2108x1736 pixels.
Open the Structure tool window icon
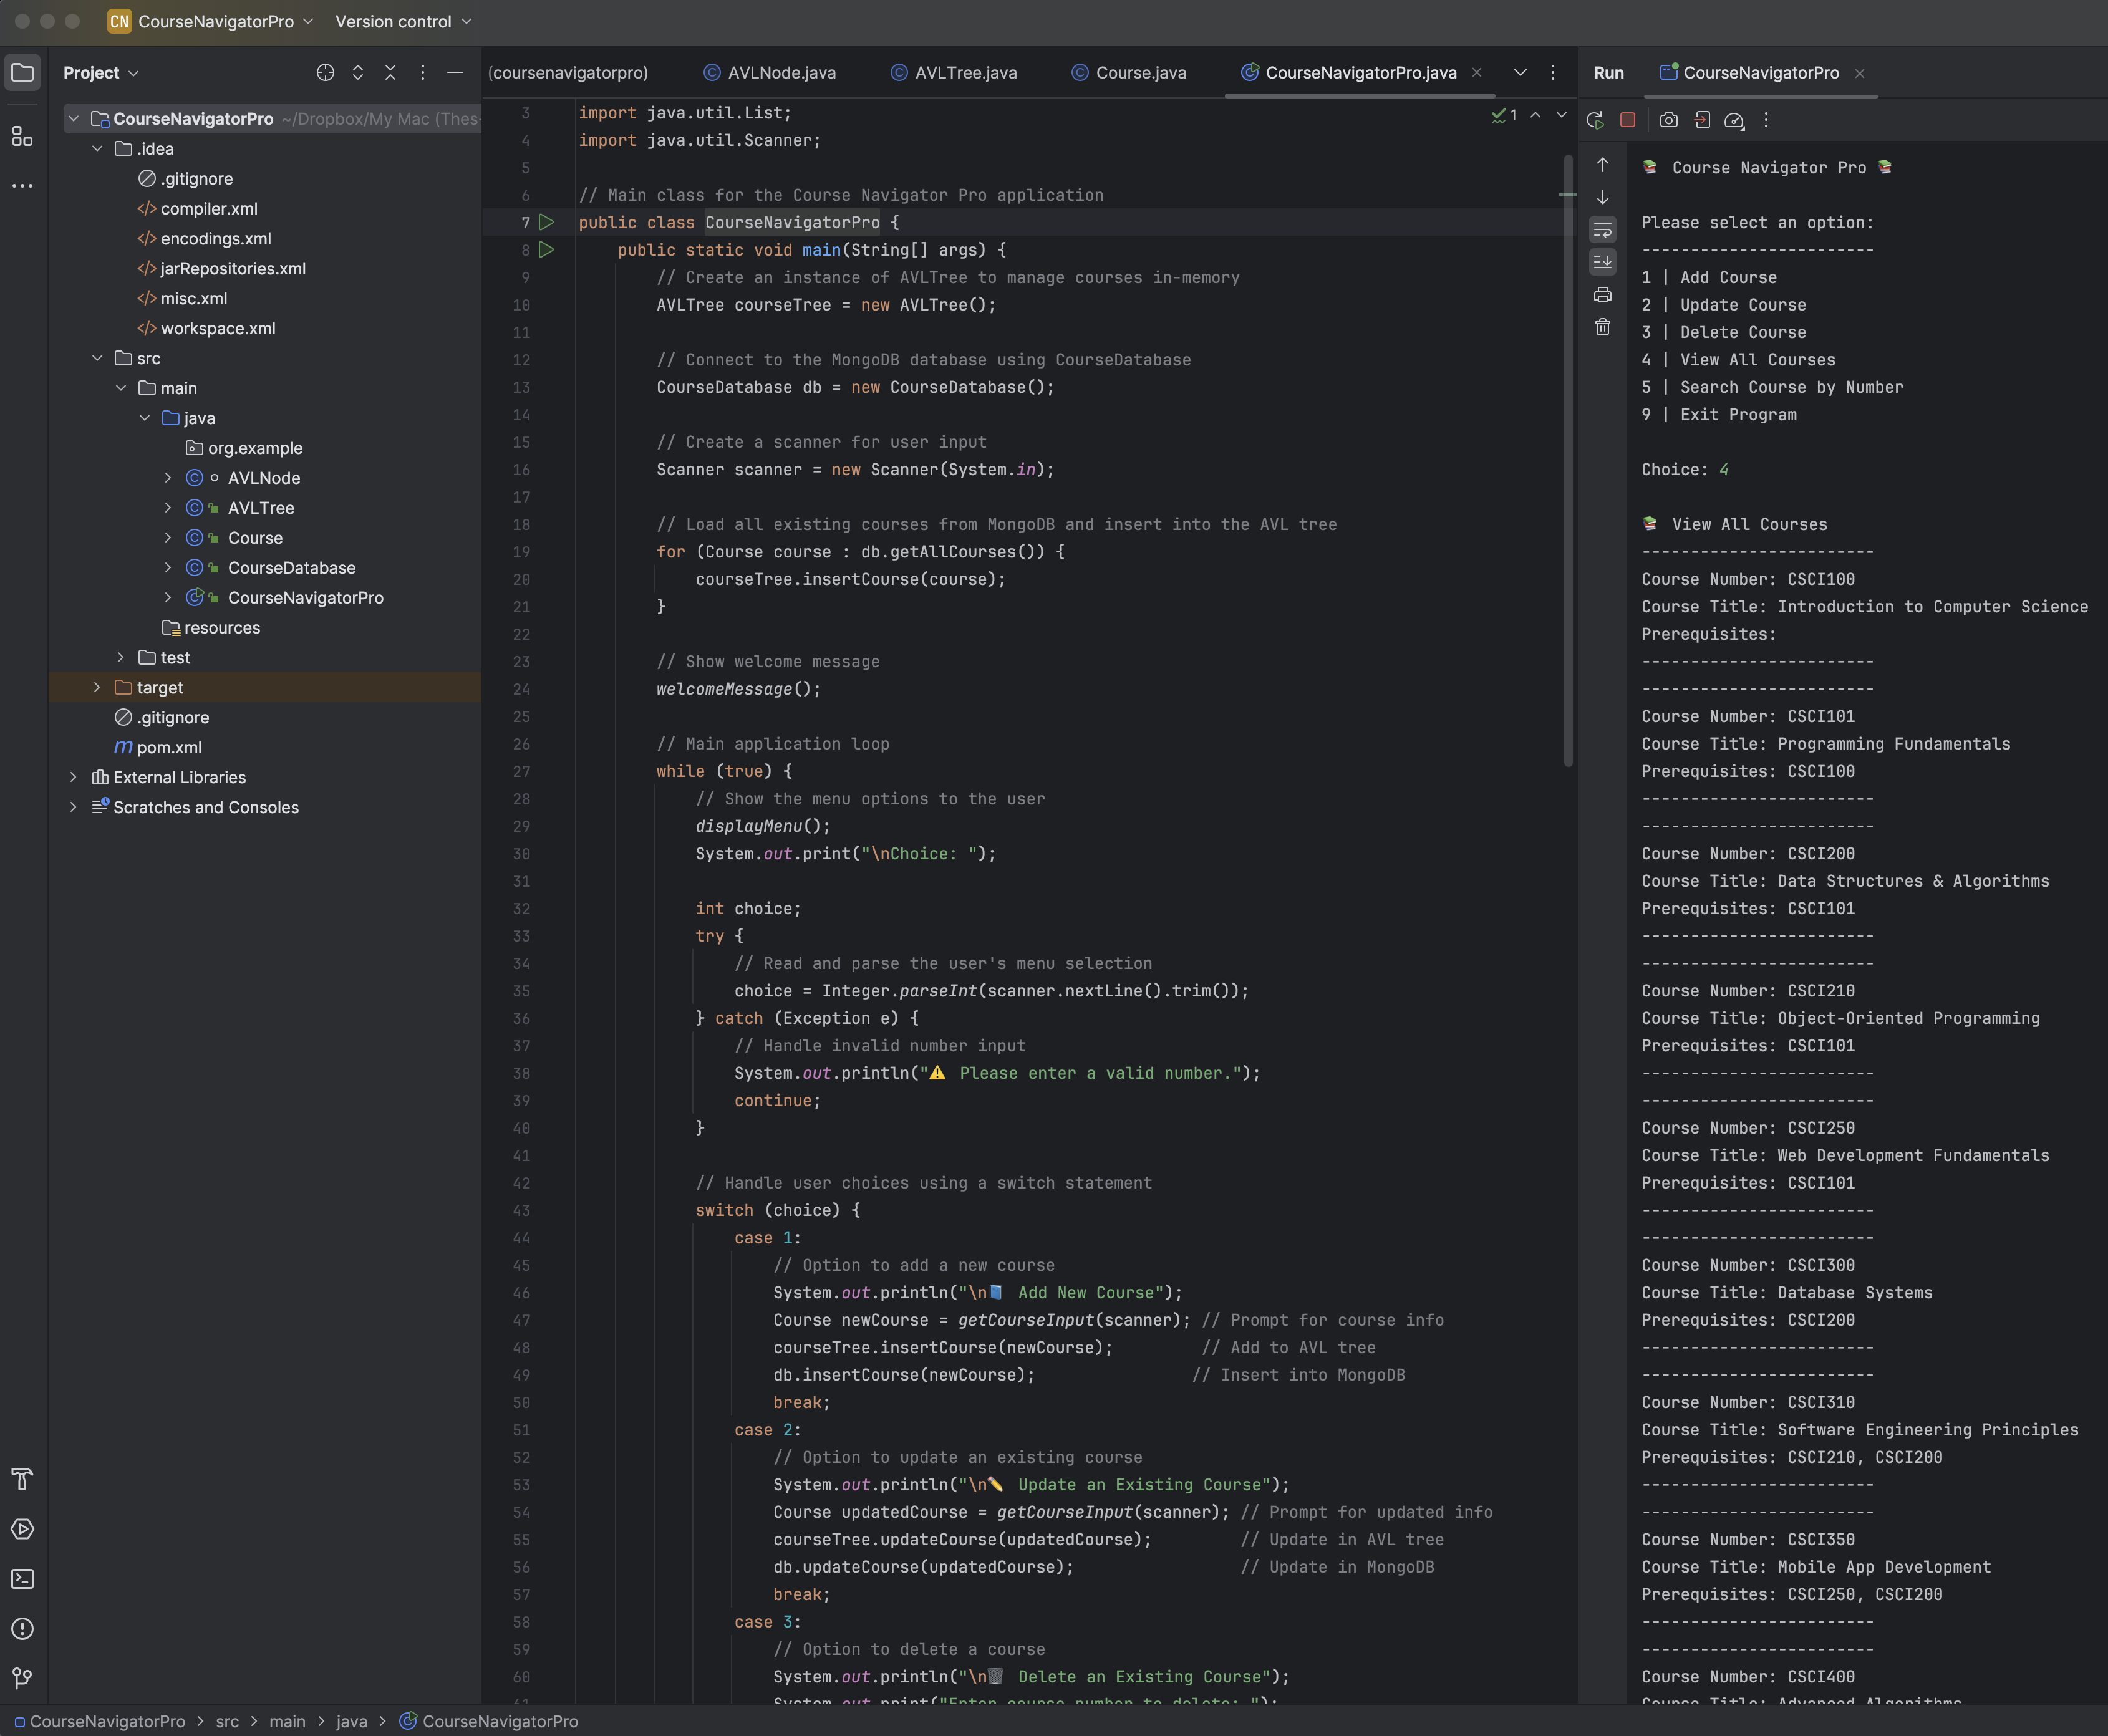pyautogui.click(x=22, y=136)
